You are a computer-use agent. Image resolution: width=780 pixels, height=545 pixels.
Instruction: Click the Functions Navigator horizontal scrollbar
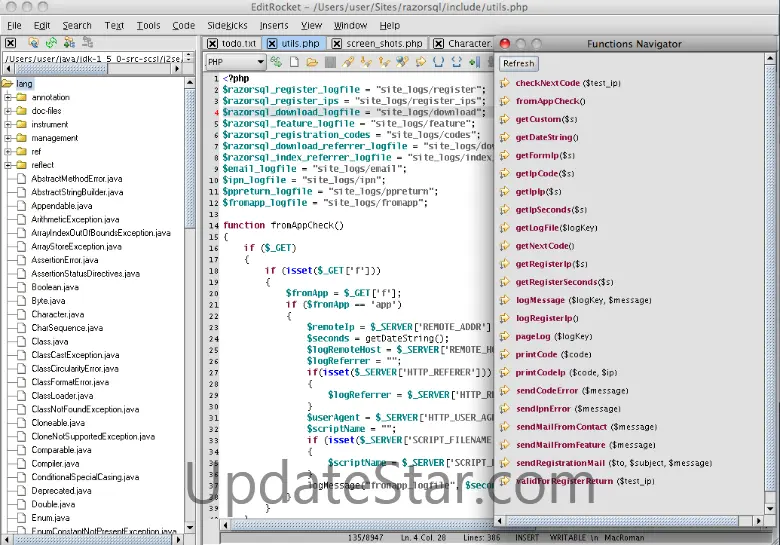click(x=622, y=521)
